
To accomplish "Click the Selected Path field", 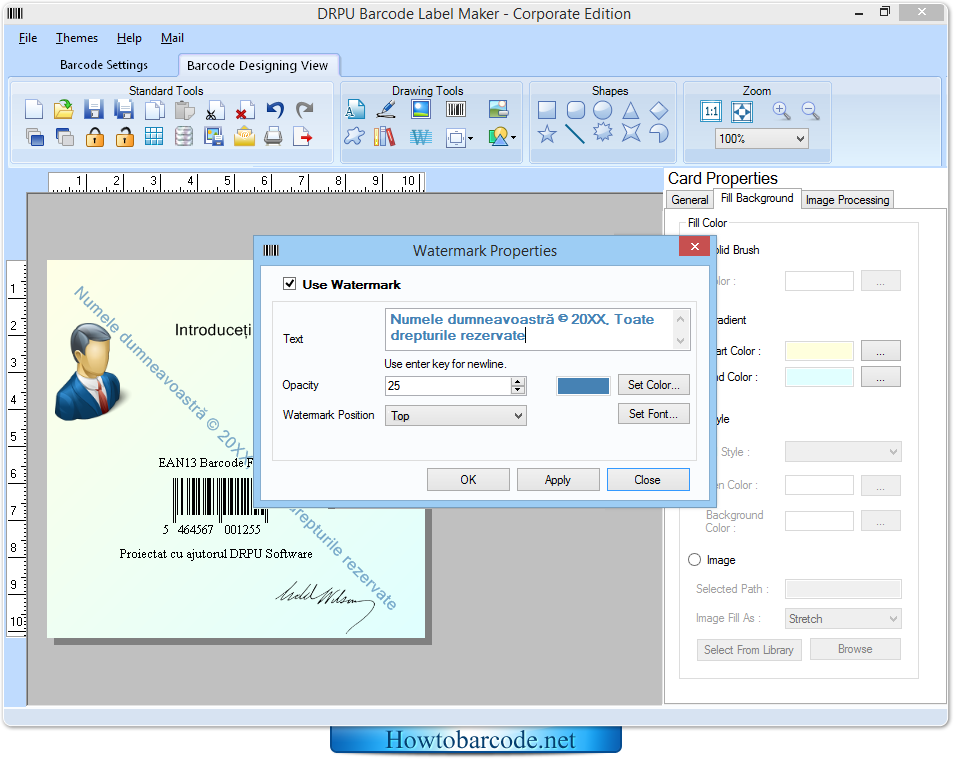I will (843, 589).
